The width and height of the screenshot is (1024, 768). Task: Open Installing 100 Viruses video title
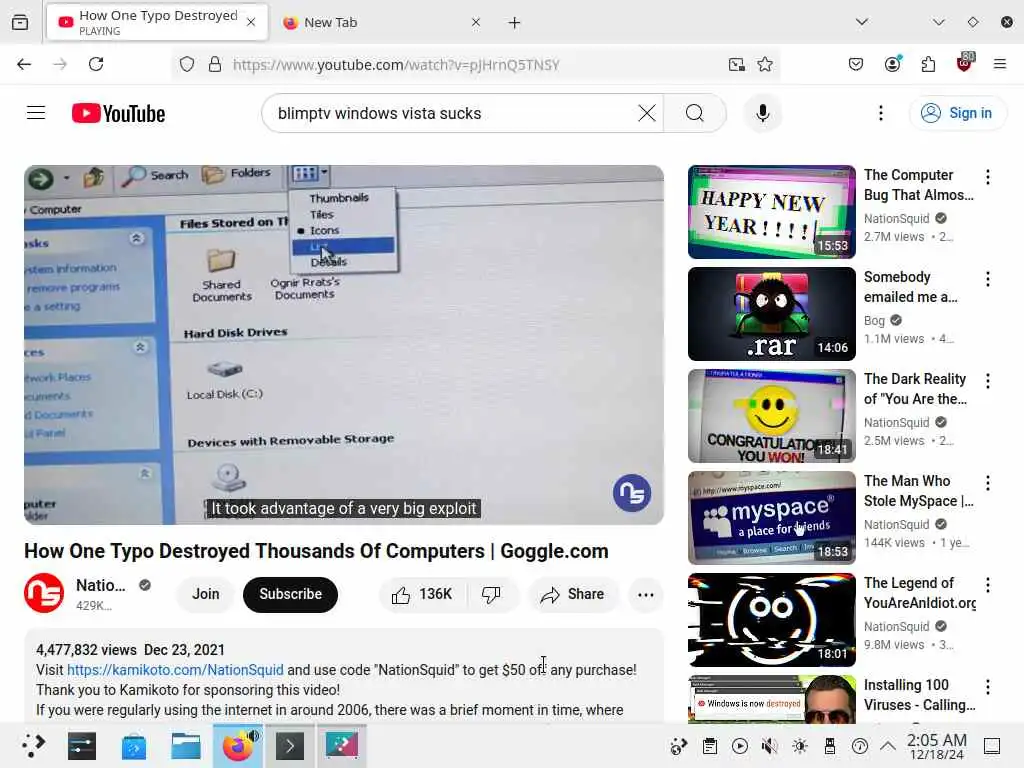pyautogui.click(x=919, y=694)
